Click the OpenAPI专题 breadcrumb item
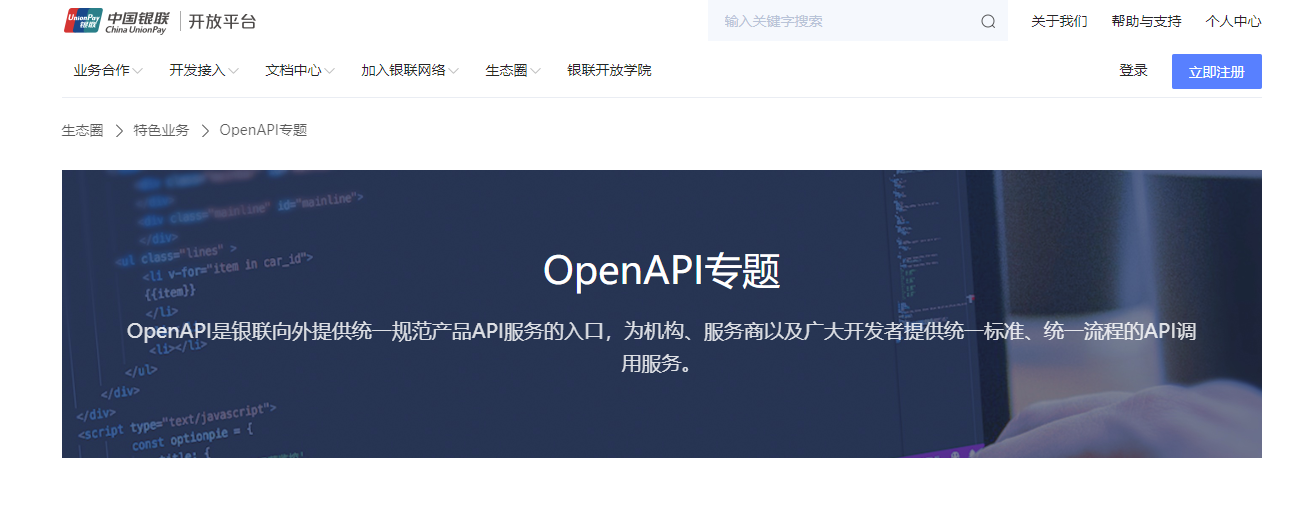Viewport: 1293px width, 516px height. point(263,130)
